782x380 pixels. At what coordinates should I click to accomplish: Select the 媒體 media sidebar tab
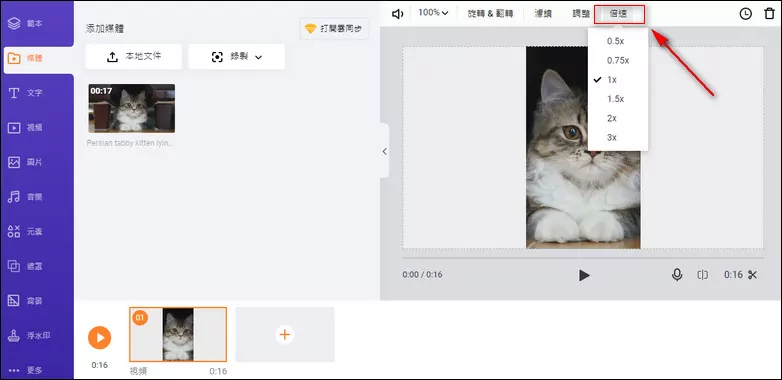point(38,58)
